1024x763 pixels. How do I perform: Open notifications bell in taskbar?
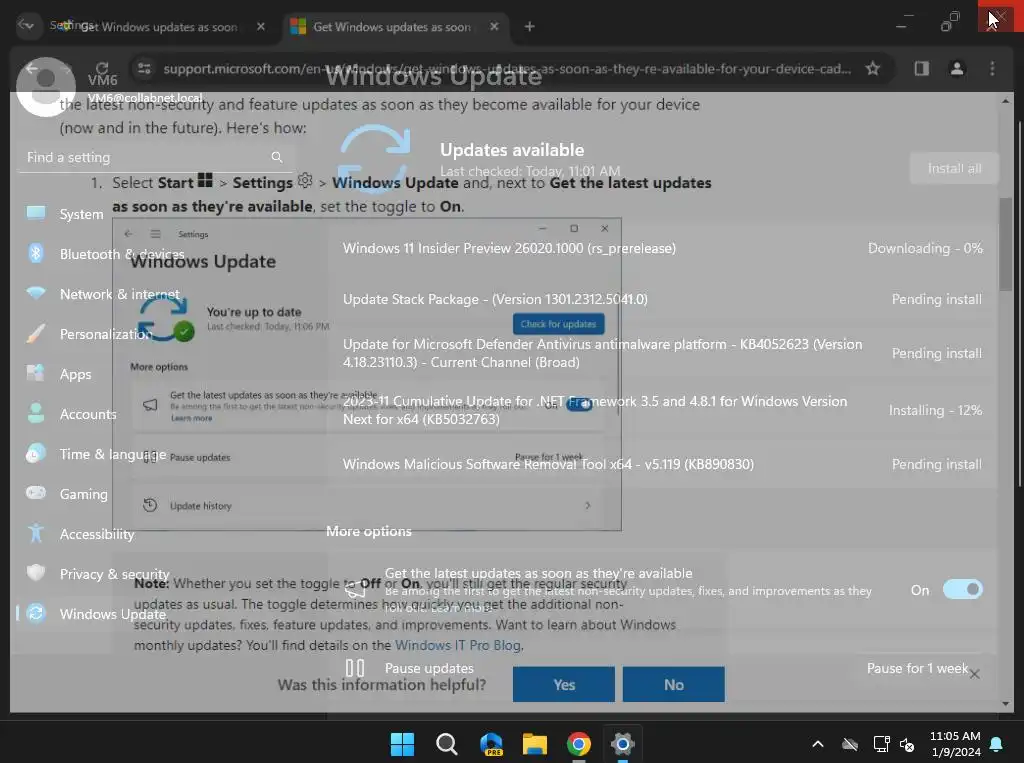tap(997, 743)
